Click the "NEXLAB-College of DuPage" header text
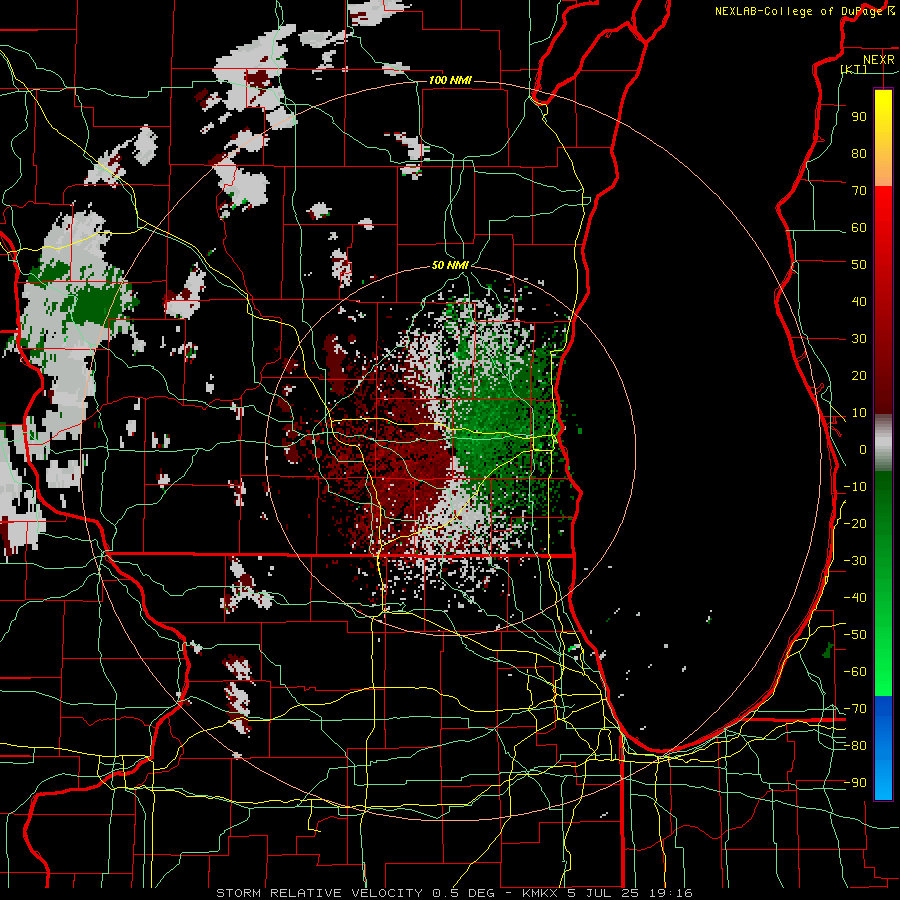This screenshot has width=900, height=900. [800, 11]
